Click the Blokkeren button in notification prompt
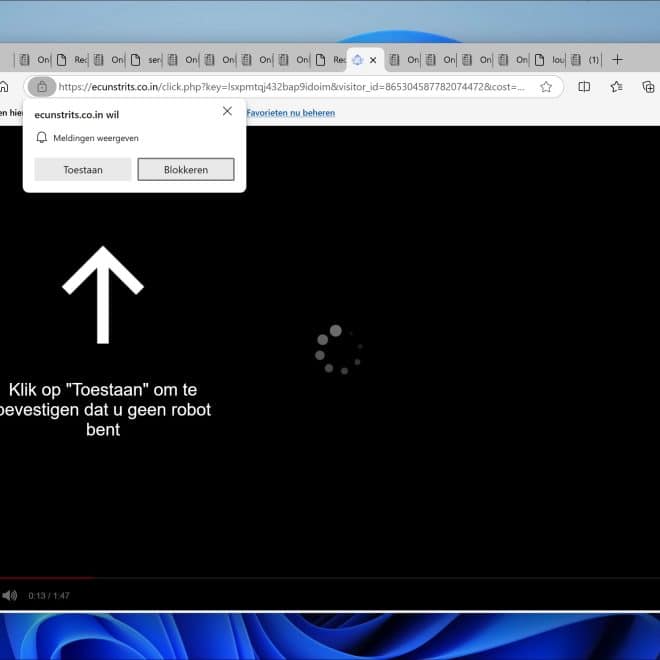Viewport: 660px width, 660px height. (186, 170)
